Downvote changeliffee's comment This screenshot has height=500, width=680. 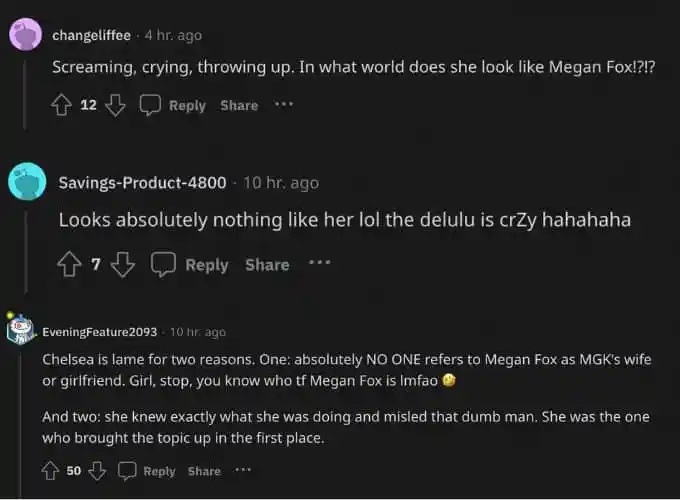pyautogui.click(x=115, y=105)
